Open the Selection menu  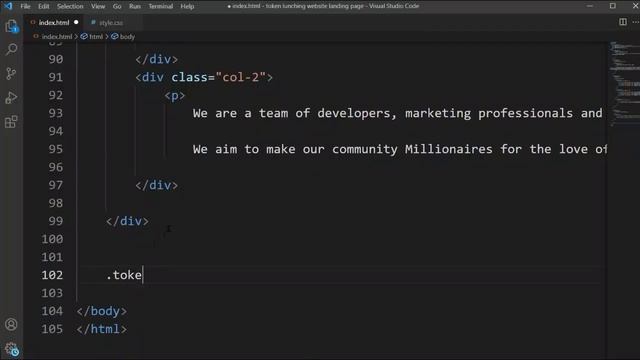tap(70, 6)
